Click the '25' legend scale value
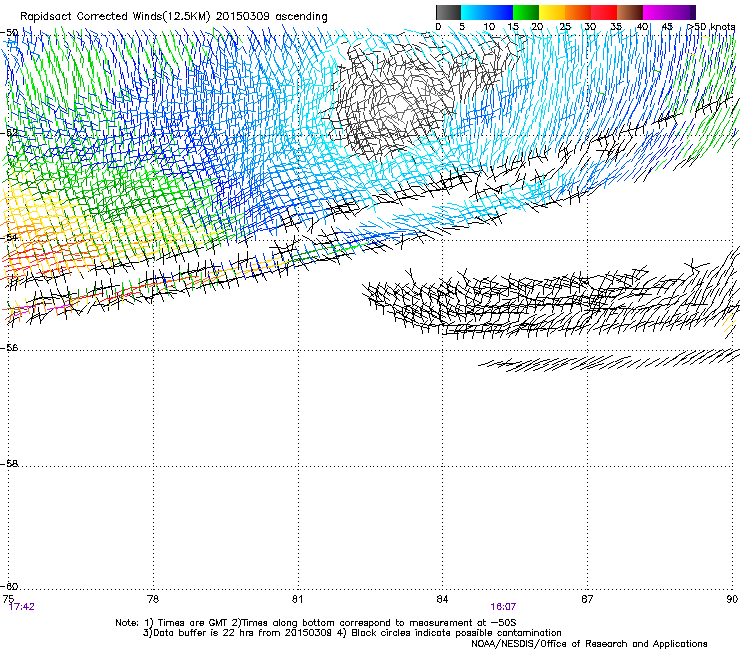Image resolution: width=740 pixels, height=650 pixels. coord(565,27)
